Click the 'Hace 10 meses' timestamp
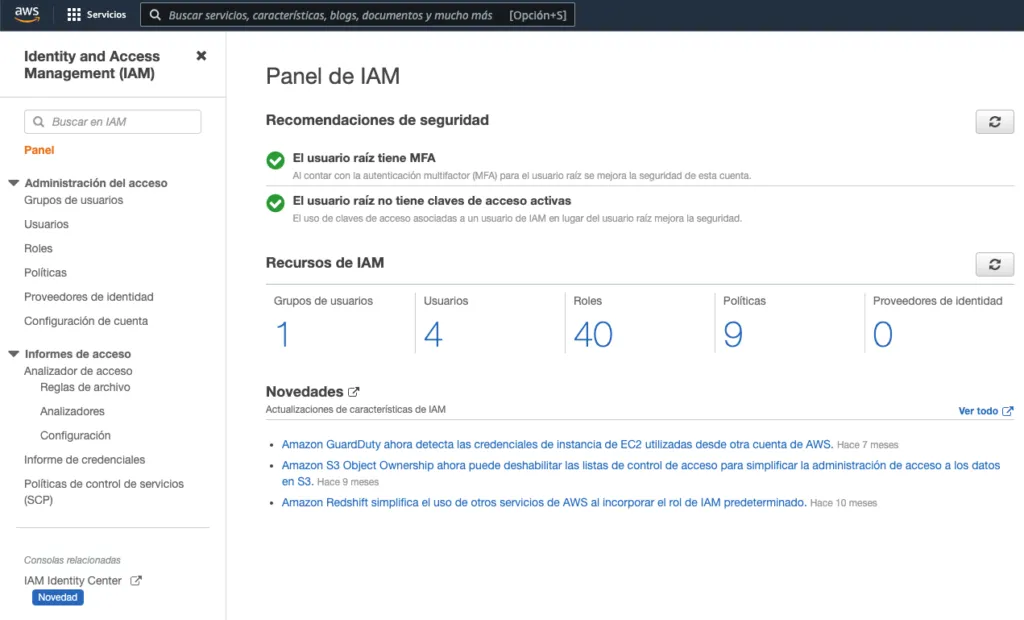The width and height of the screenshot is (1024, 620). [x=844, y=503]
